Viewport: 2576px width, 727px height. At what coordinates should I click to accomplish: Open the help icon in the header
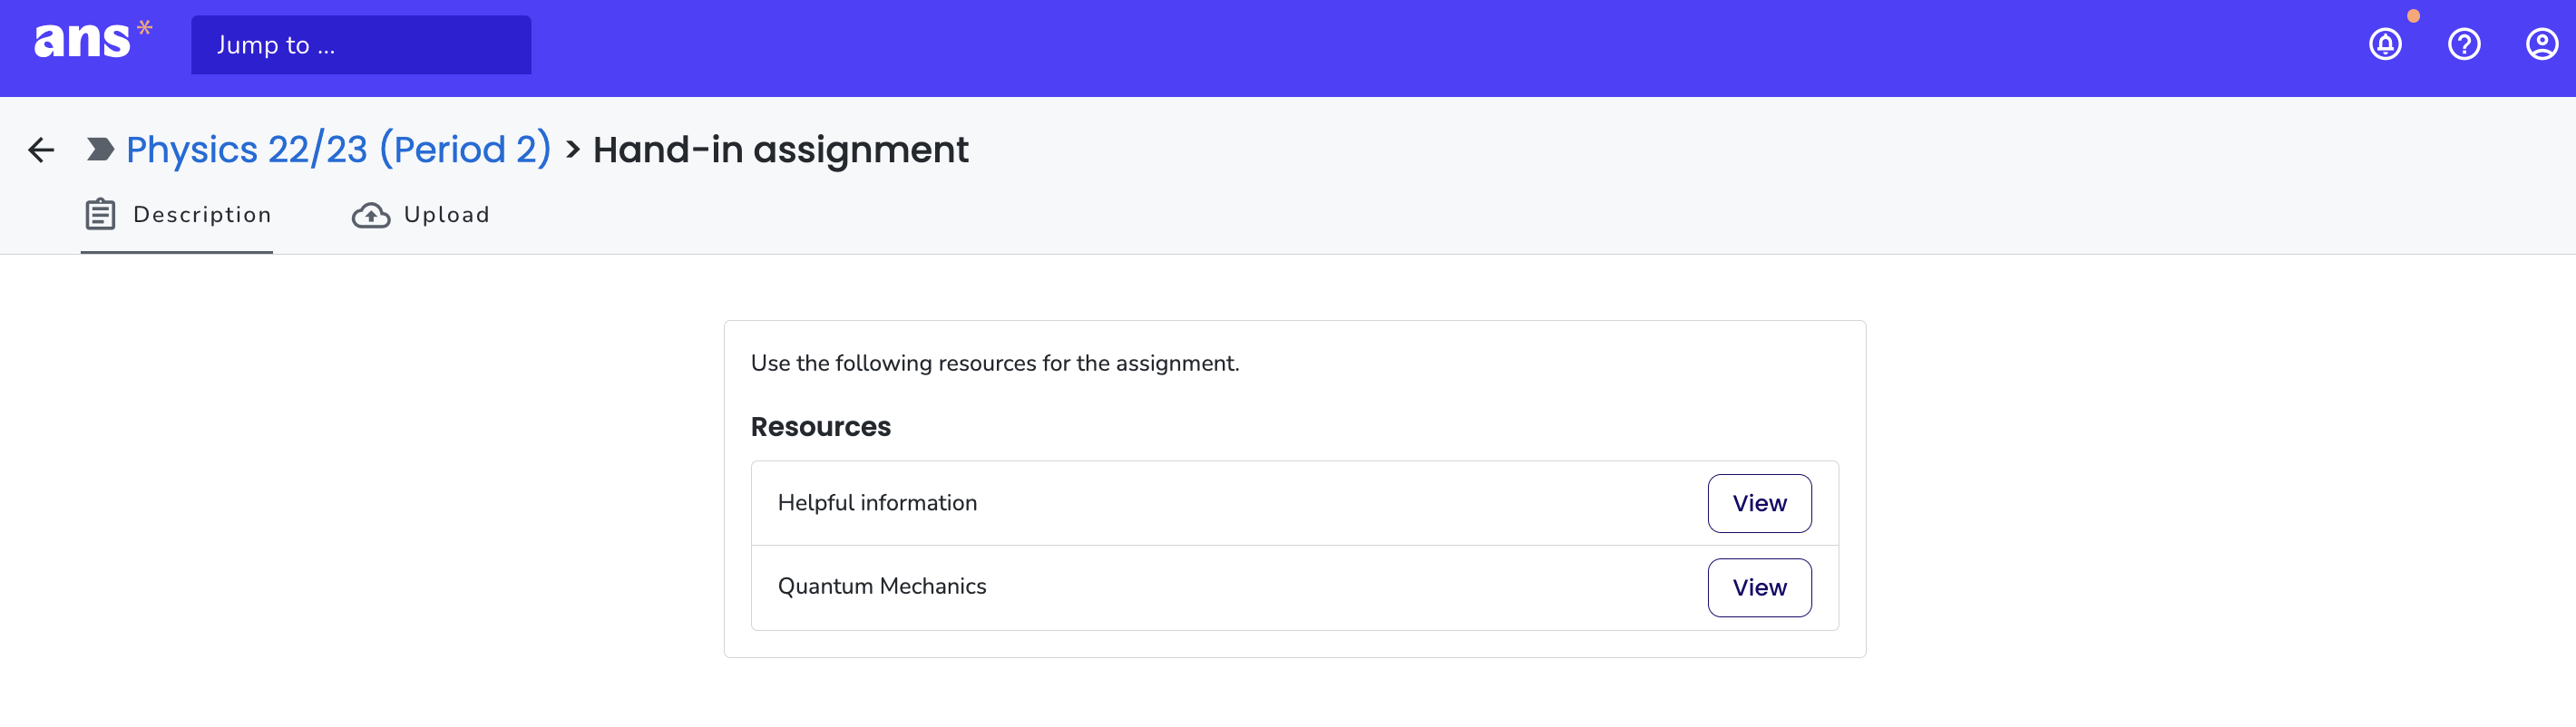pos(2464,44)
